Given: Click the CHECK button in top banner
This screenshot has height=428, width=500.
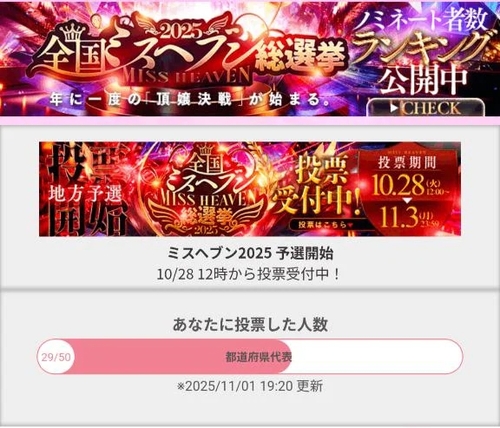Looking at the screenshot, I should 426,108.
